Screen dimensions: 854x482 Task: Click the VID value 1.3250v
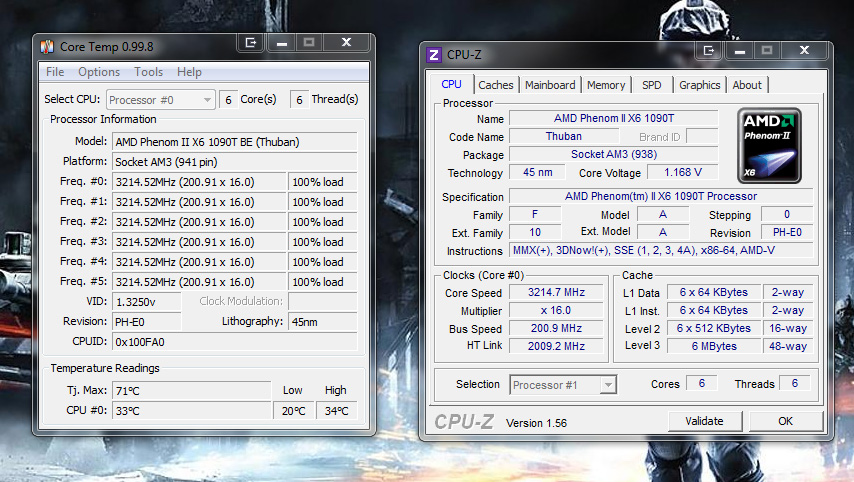click(147, 302)
